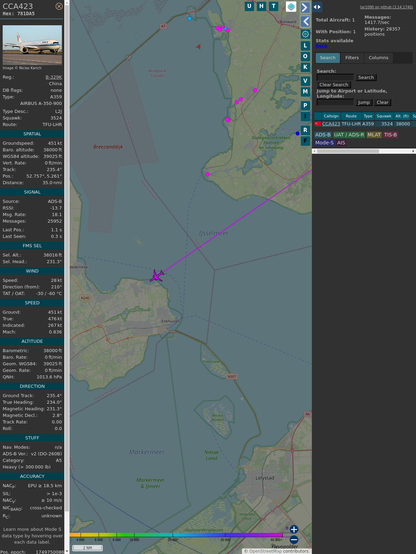The height and width of the screenshot is (554, 416).
Task: Click the Clear Search button
Action: (x=334, y=84)
